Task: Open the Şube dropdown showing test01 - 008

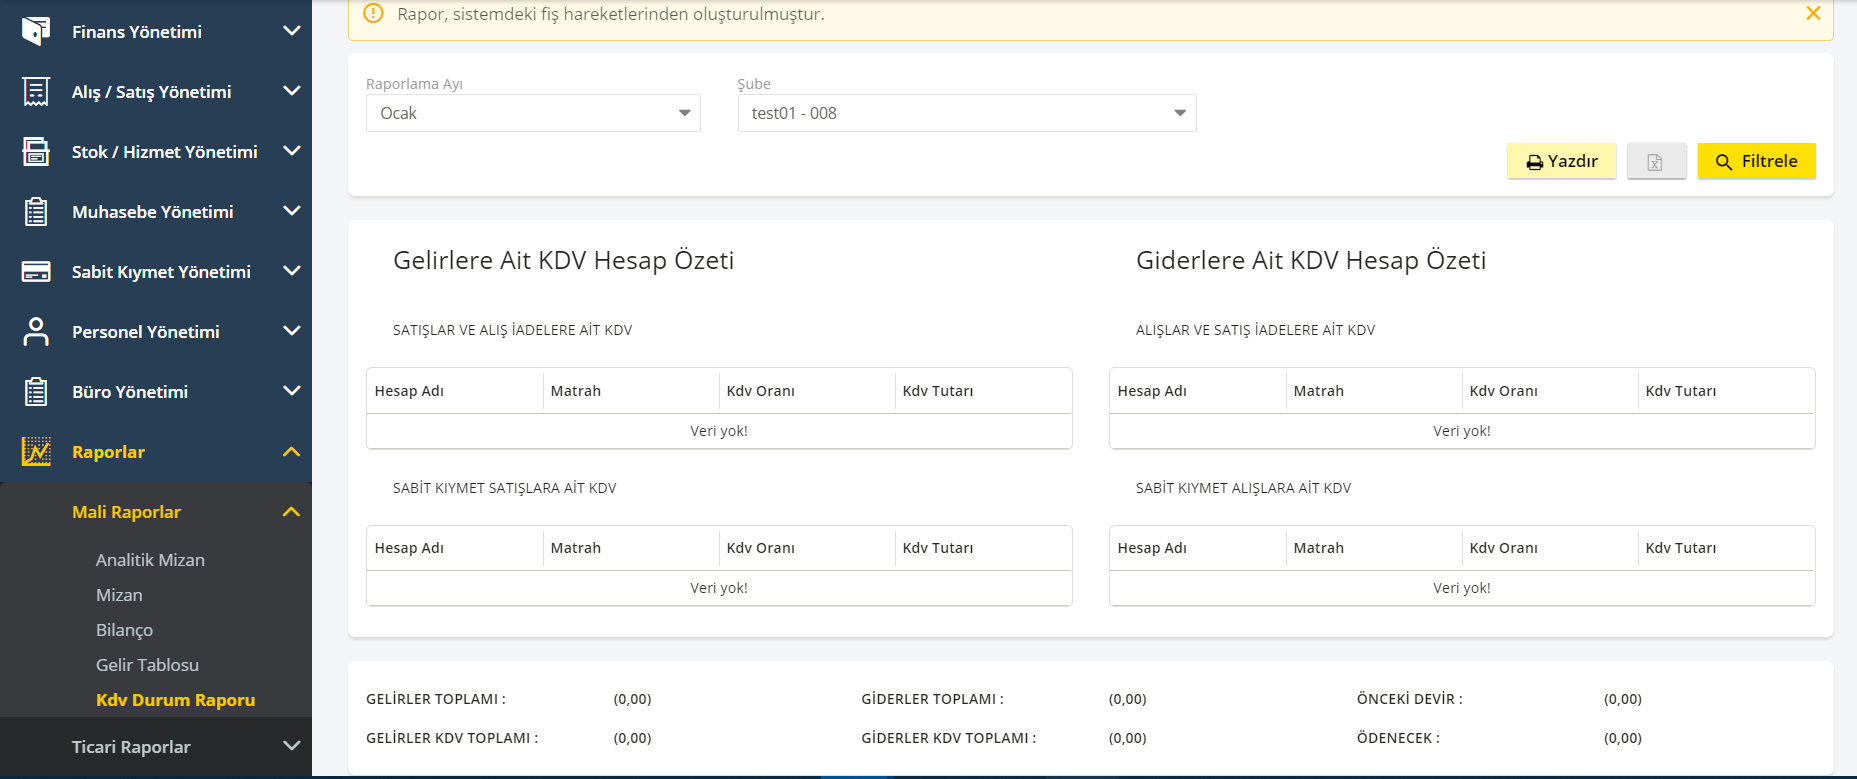Action: (x=967, y=113)
